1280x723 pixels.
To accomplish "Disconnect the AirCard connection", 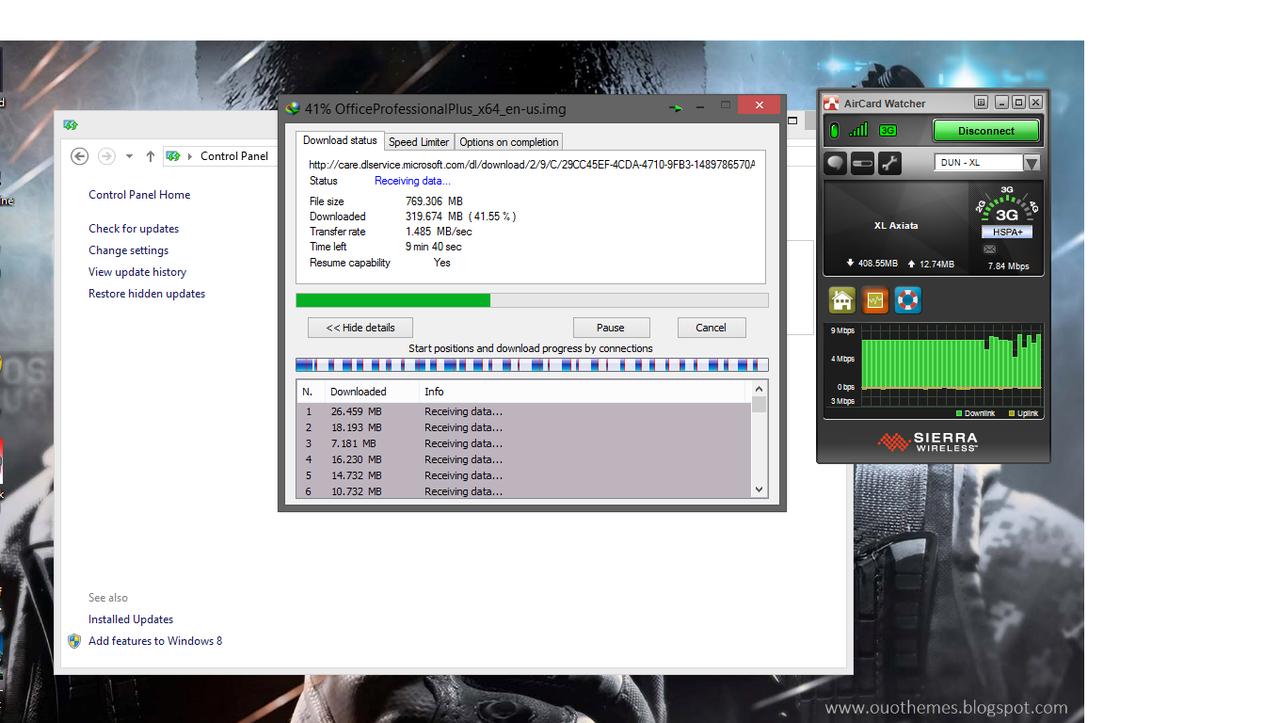I will (986, 131).
